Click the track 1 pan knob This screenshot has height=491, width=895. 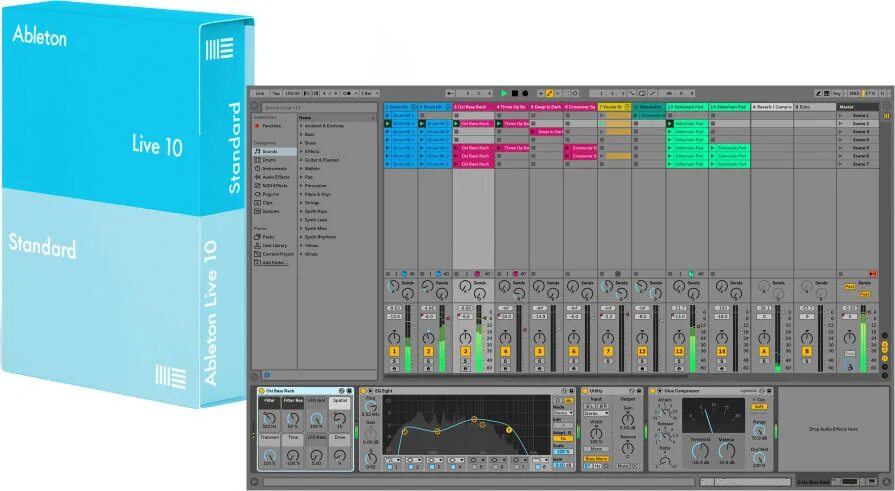[x=394, y=337]
